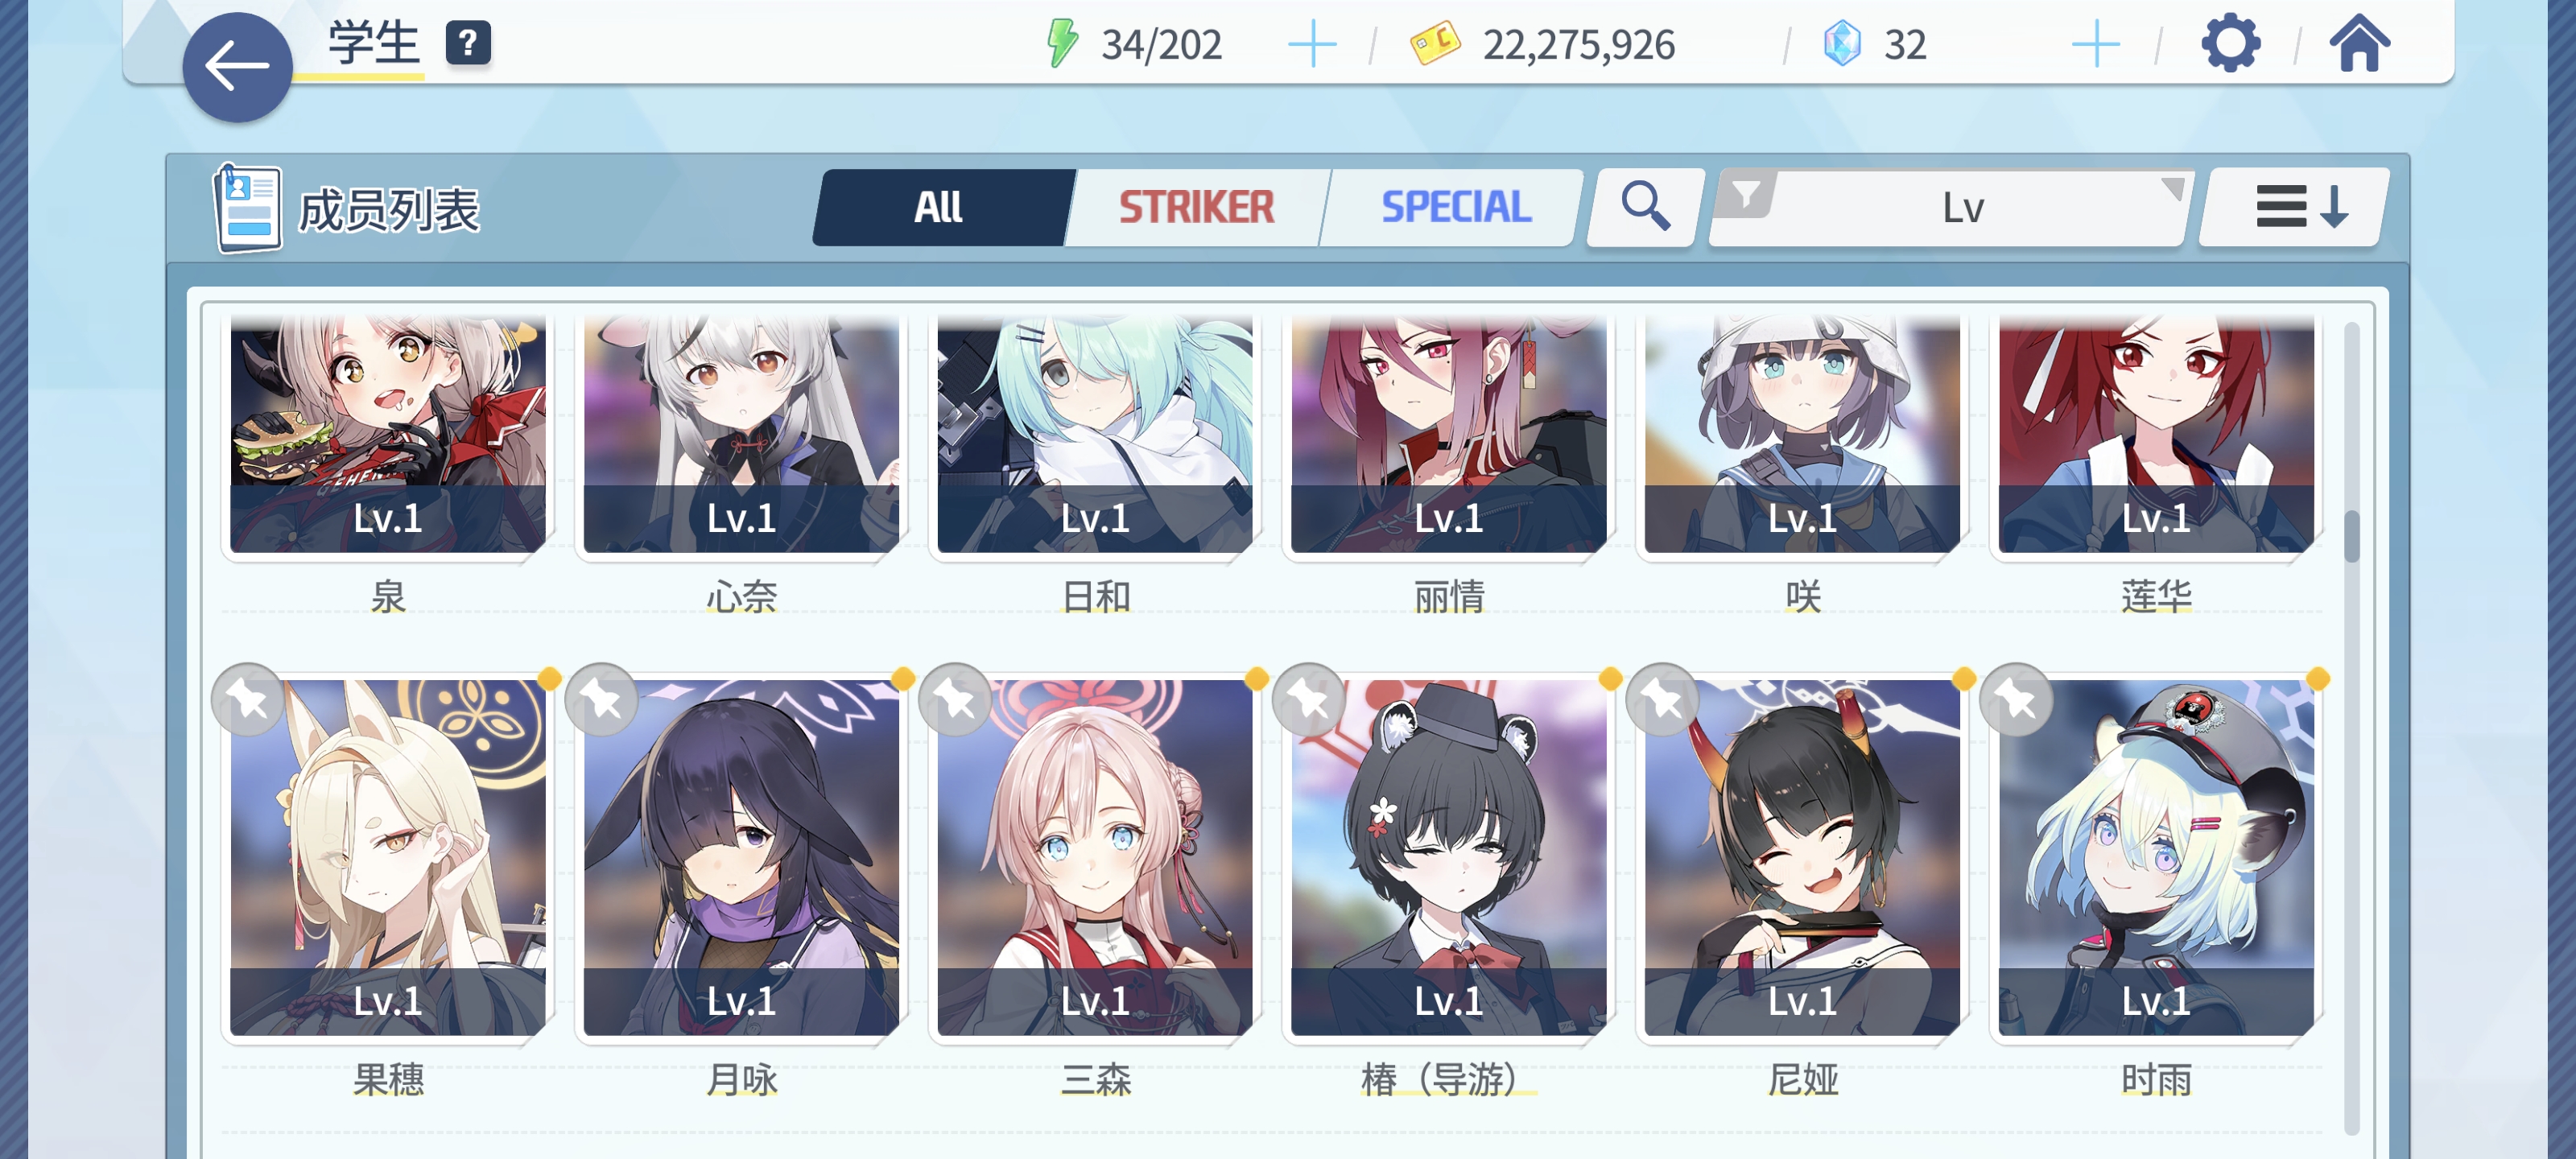Return to lobby via home icon

point(2359,44)
